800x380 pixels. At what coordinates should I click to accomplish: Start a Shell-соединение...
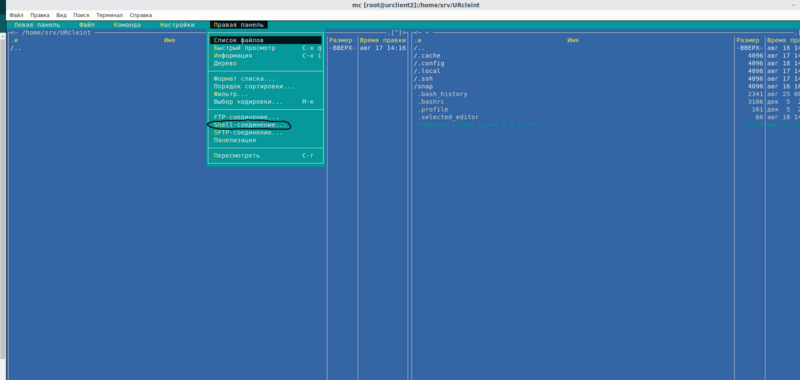click(x=266, y=125)
